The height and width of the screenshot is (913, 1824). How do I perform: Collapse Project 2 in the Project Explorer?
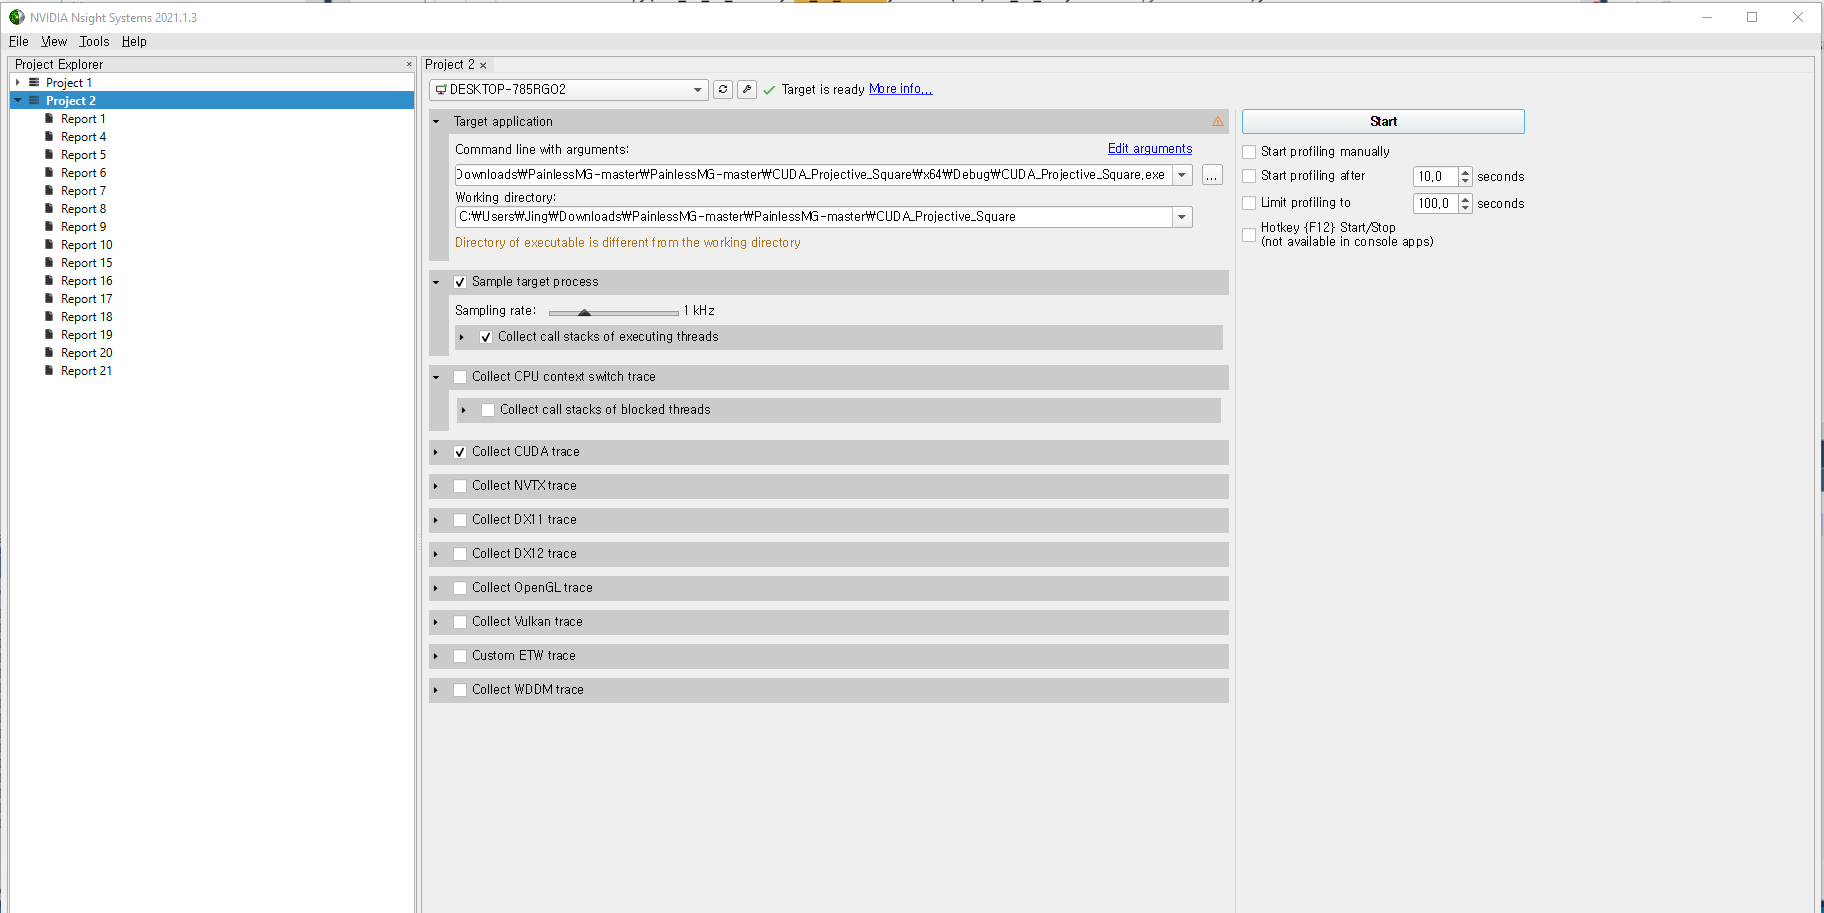pos(18,100)
